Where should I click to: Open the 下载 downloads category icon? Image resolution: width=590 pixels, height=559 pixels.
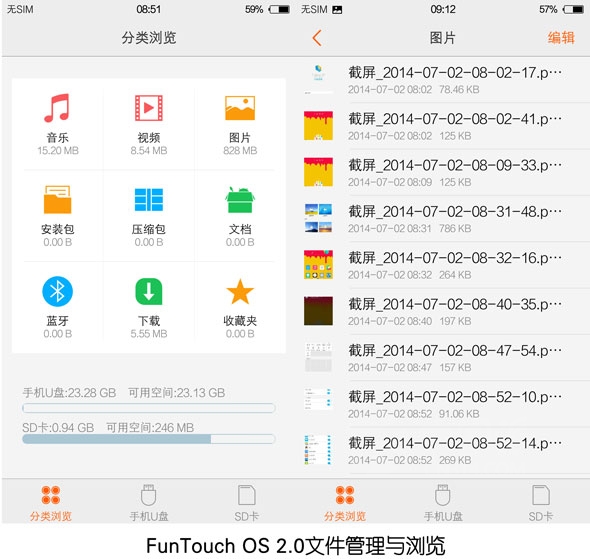149,292
